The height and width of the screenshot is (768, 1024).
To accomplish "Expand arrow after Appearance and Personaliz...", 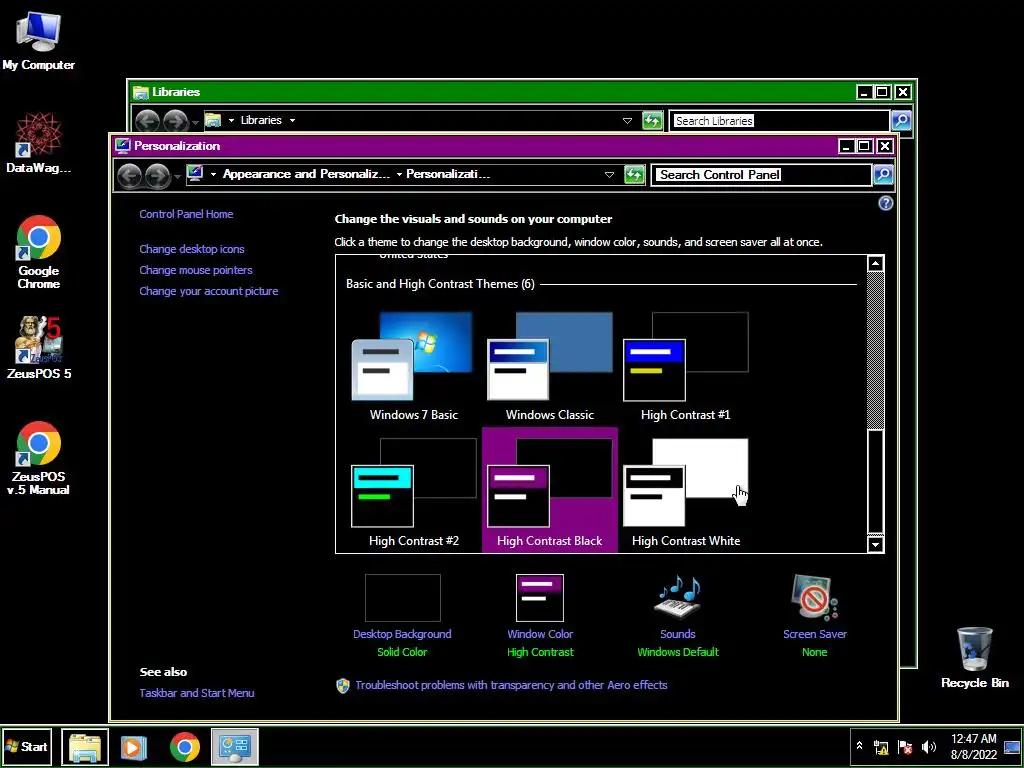I will pos(398,174).
